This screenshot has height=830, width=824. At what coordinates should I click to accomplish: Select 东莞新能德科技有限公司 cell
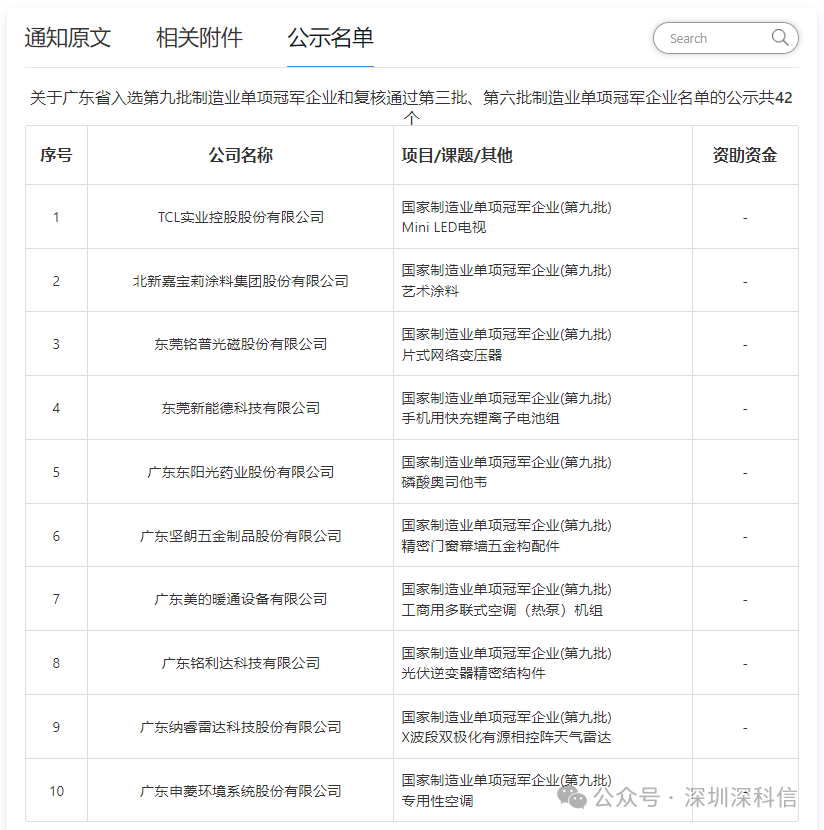coord(240,408)
